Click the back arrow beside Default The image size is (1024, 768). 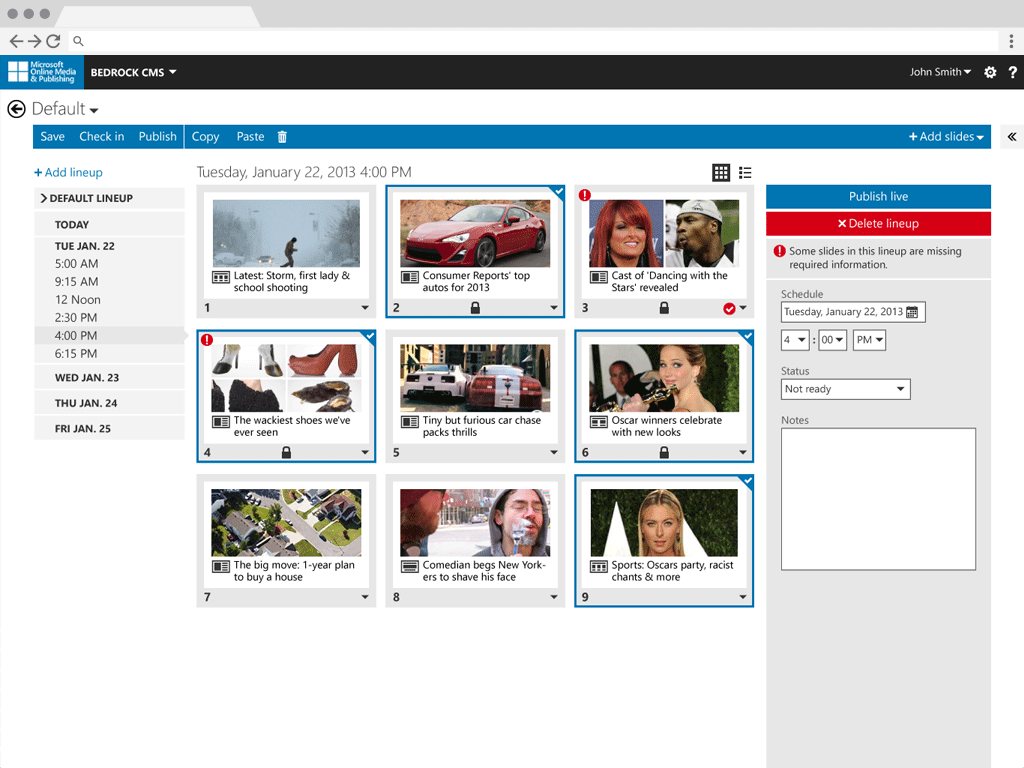coord(16,109)
